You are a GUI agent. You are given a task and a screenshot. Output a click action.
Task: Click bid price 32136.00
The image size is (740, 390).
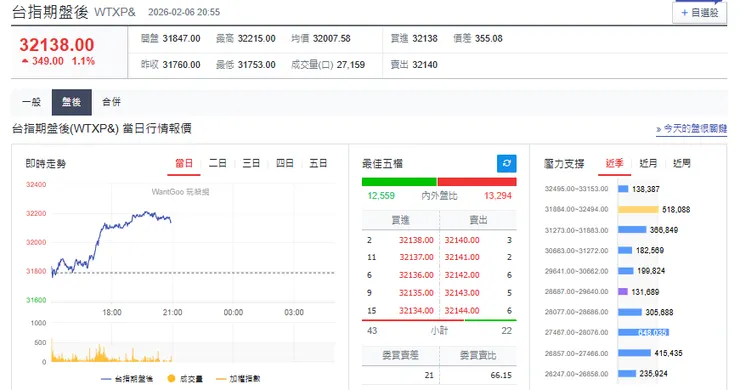416,275
